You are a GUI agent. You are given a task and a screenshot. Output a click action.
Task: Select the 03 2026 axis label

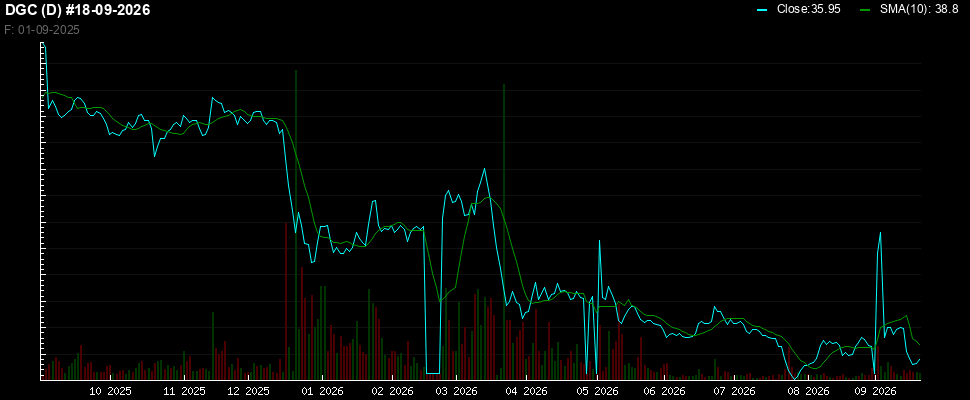[456, 391]
